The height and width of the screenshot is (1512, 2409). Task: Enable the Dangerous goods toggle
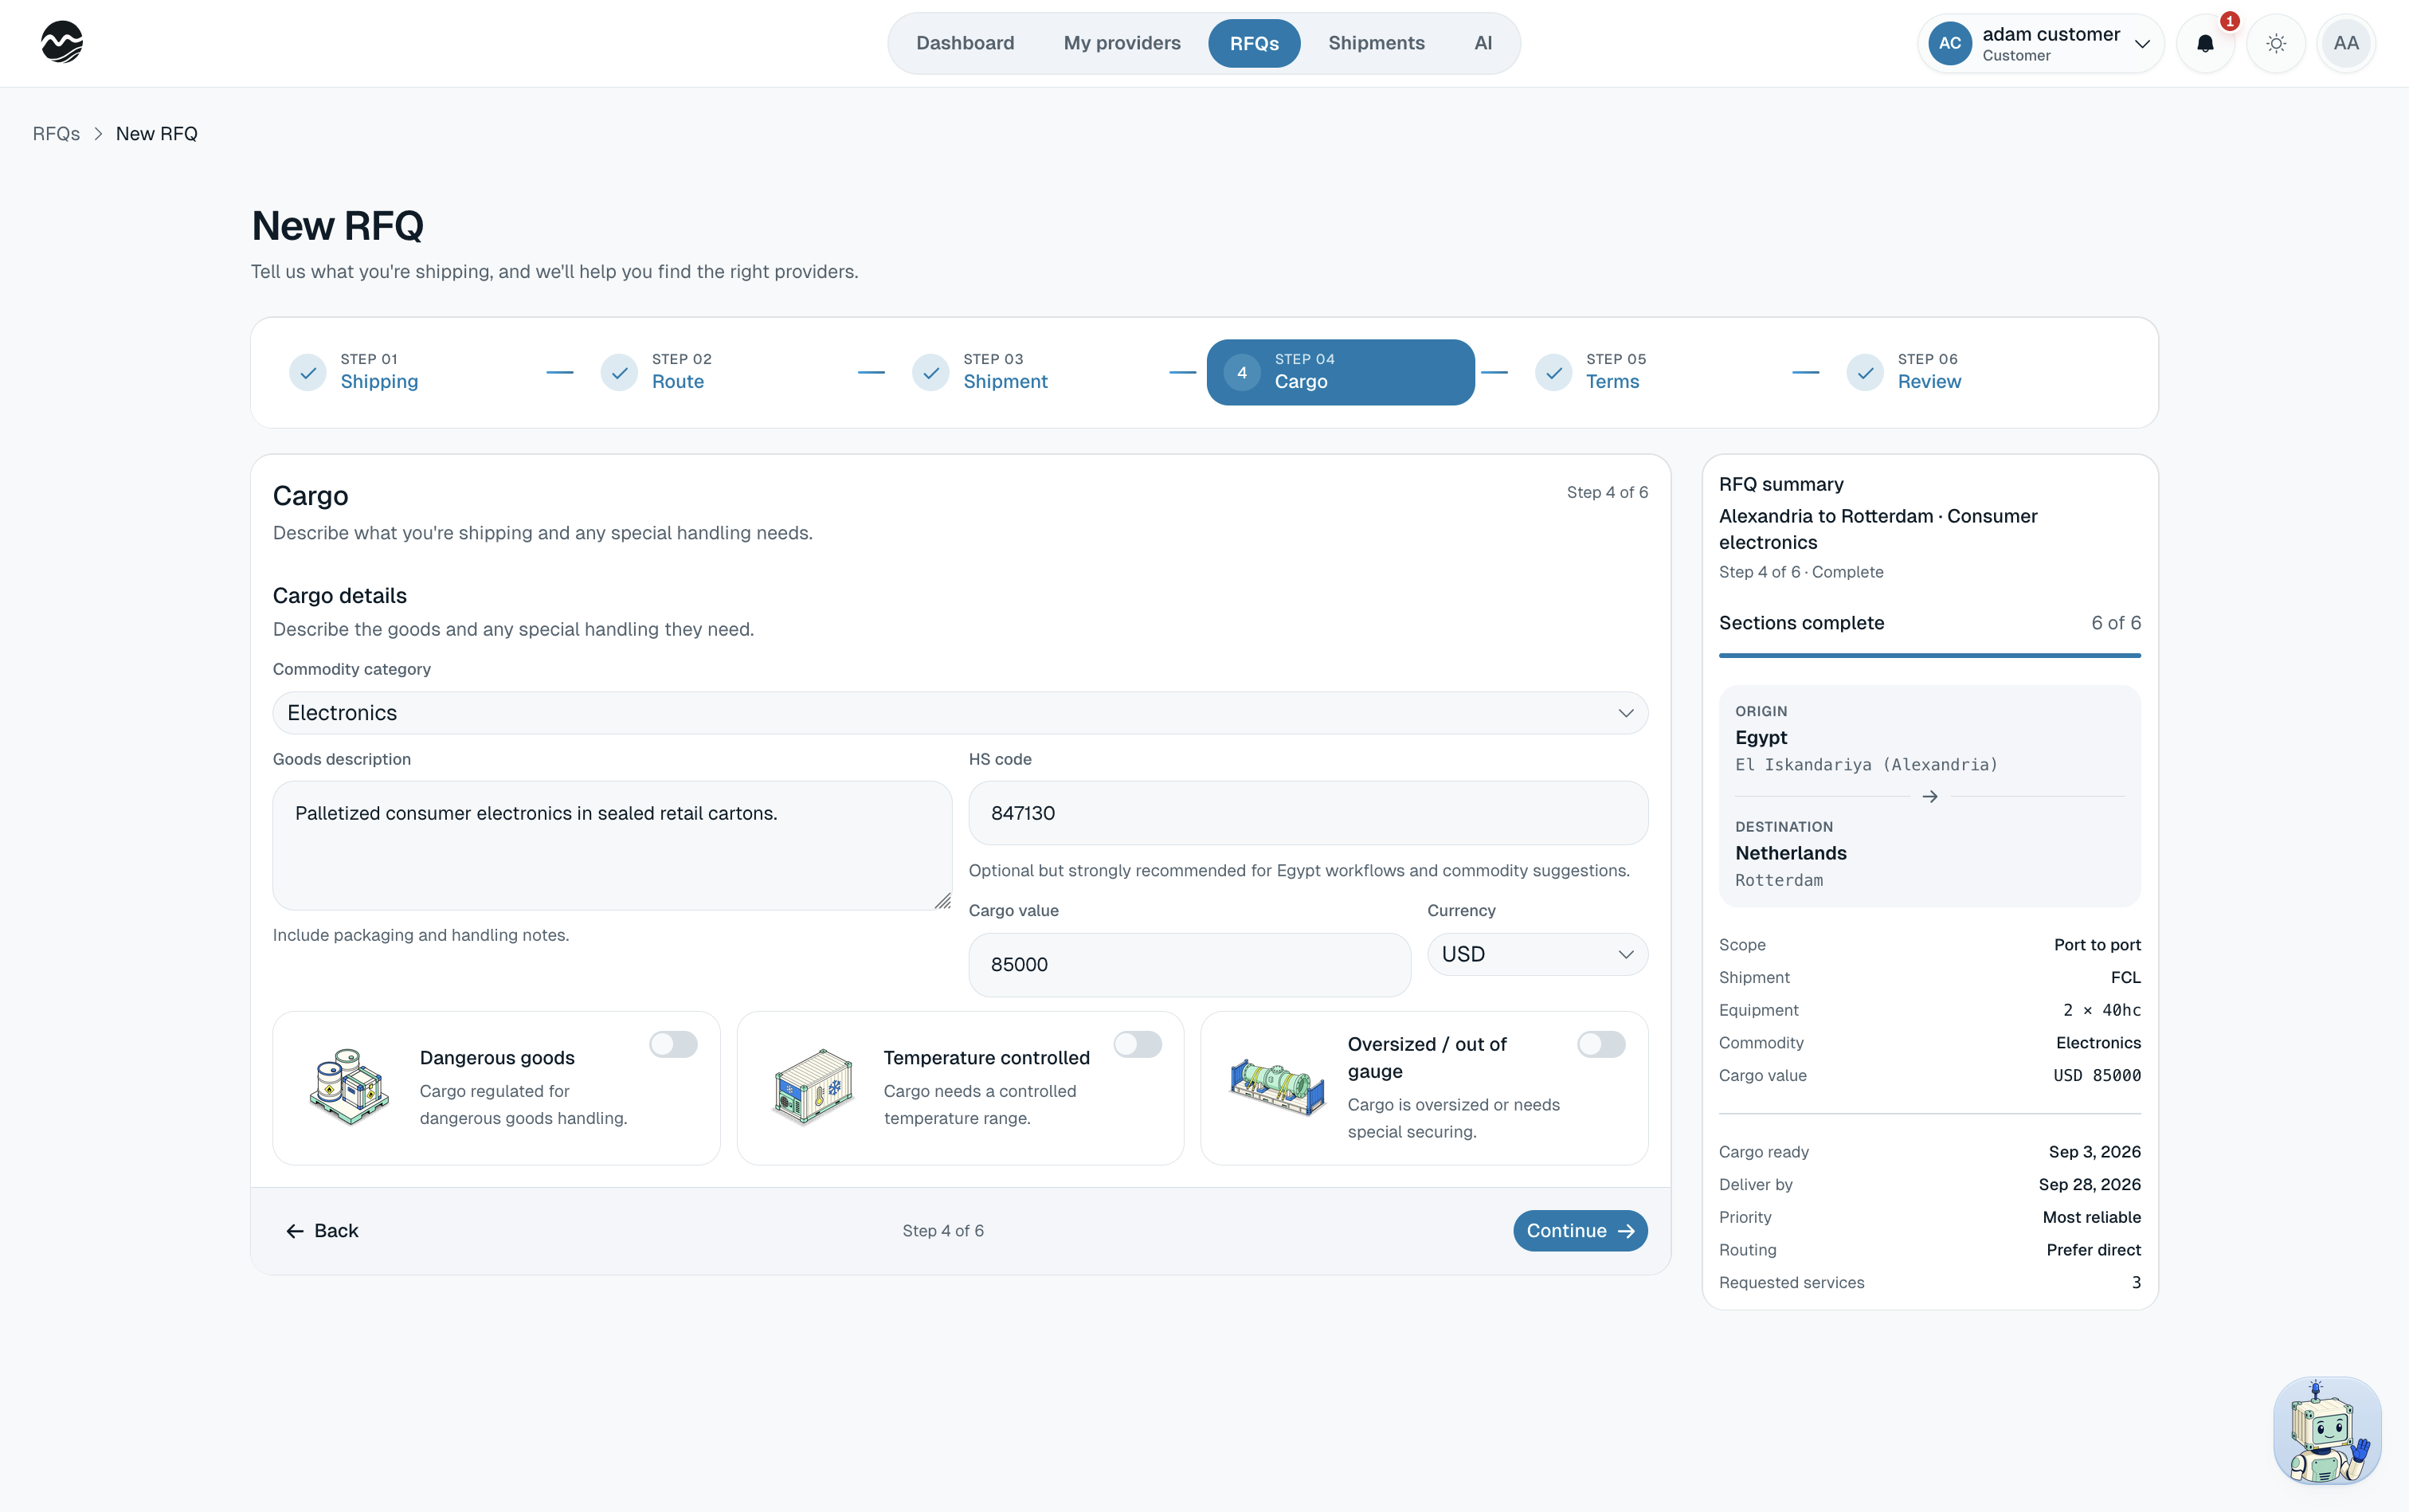coord(673,1045)
